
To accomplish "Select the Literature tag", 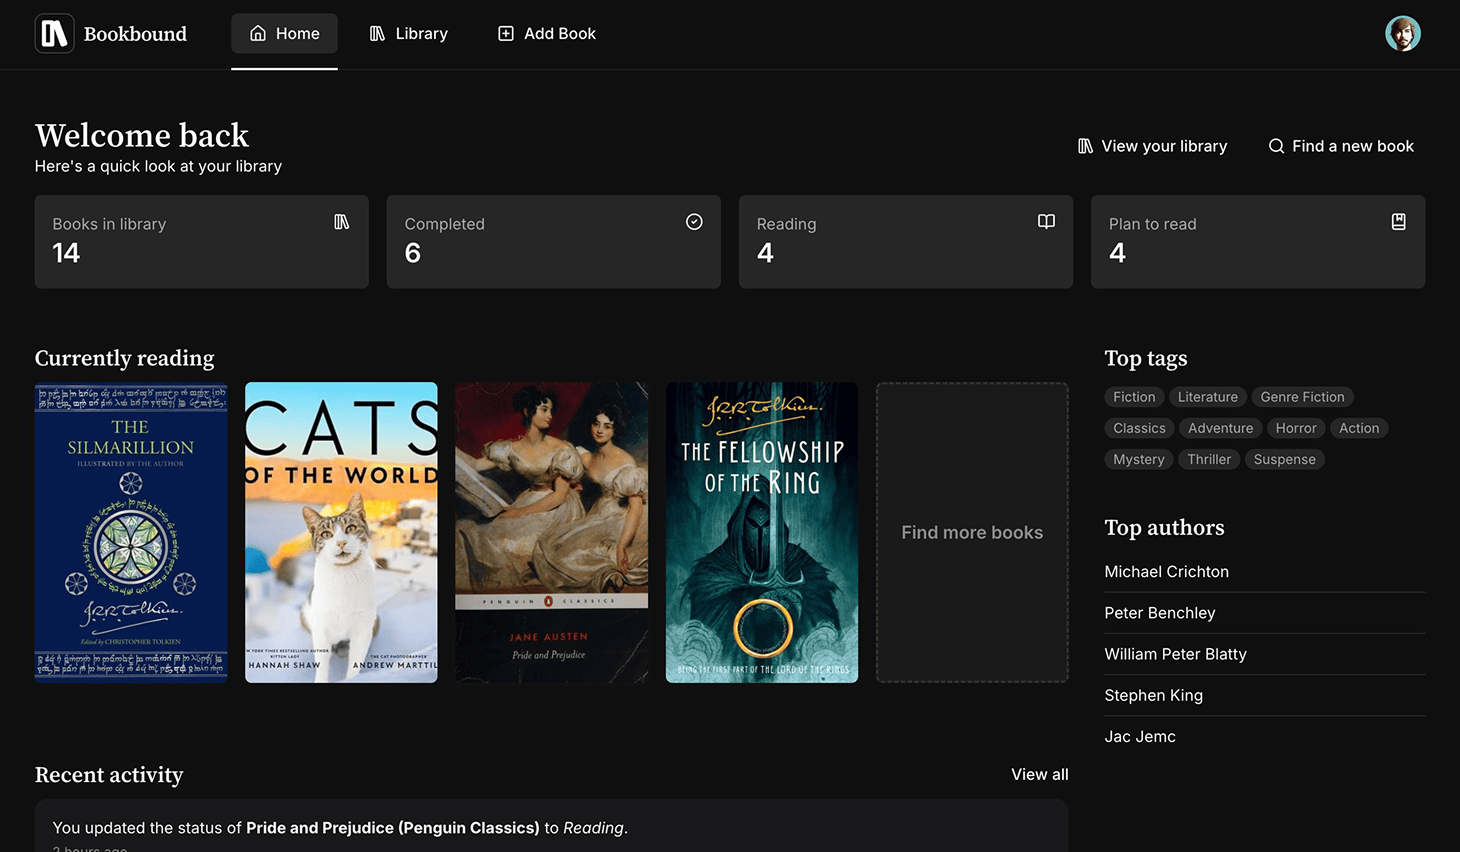I will pos(1208,397).
